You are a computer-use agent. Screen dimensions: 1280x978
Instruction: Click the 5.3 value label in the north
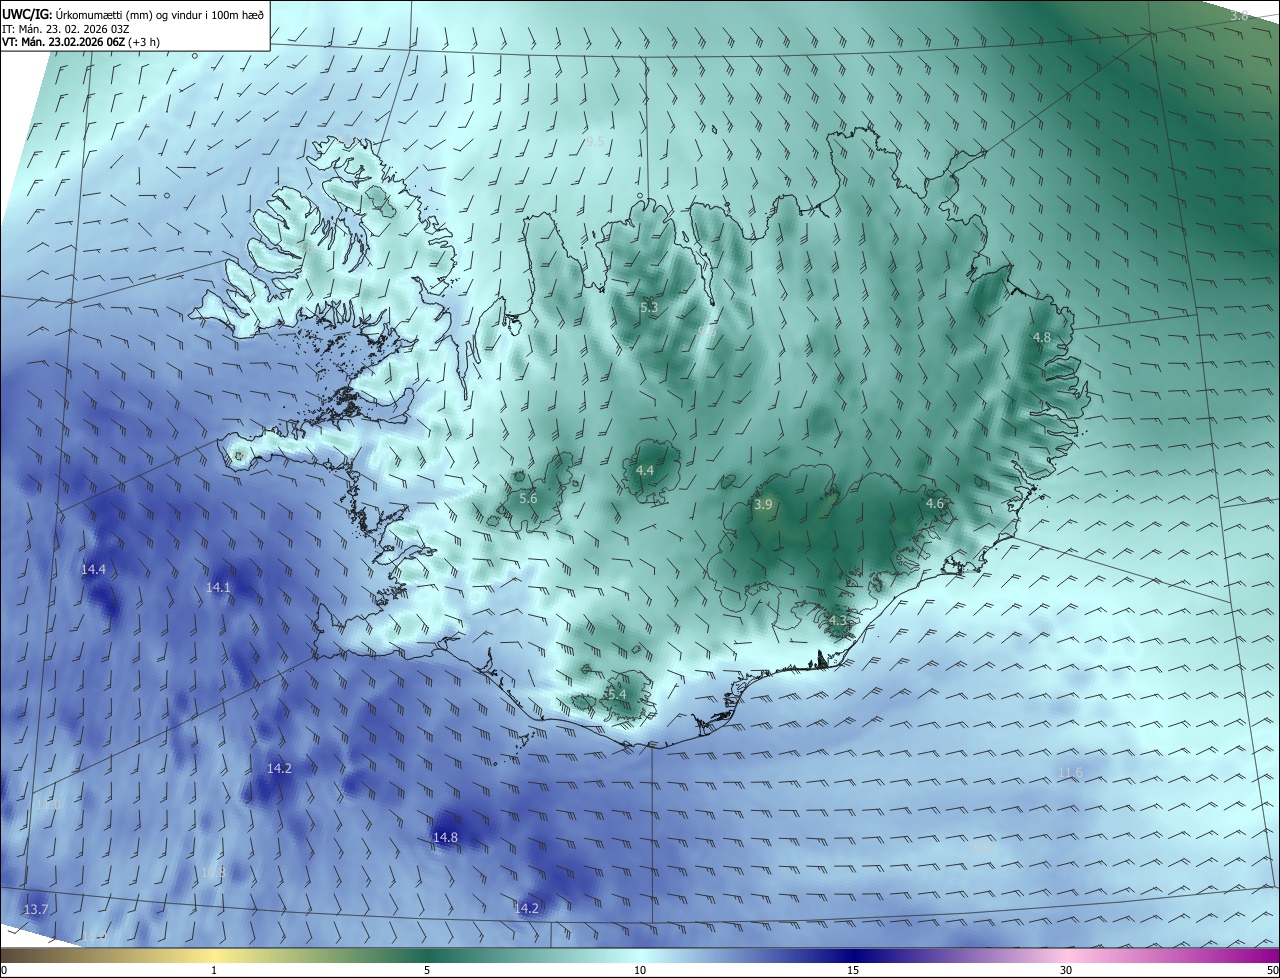[649, 308]
